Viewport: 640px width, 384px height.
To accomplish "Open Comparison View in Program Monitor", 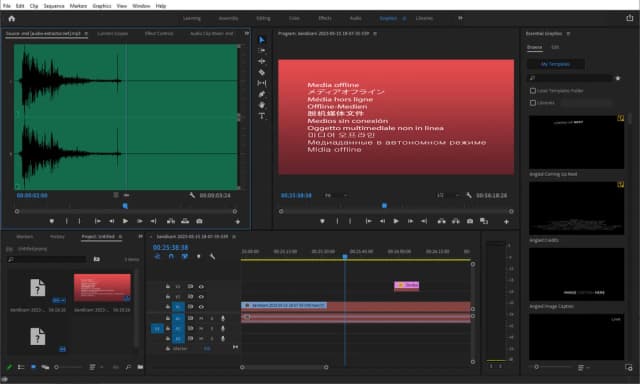I will click(x=484, y=221).
